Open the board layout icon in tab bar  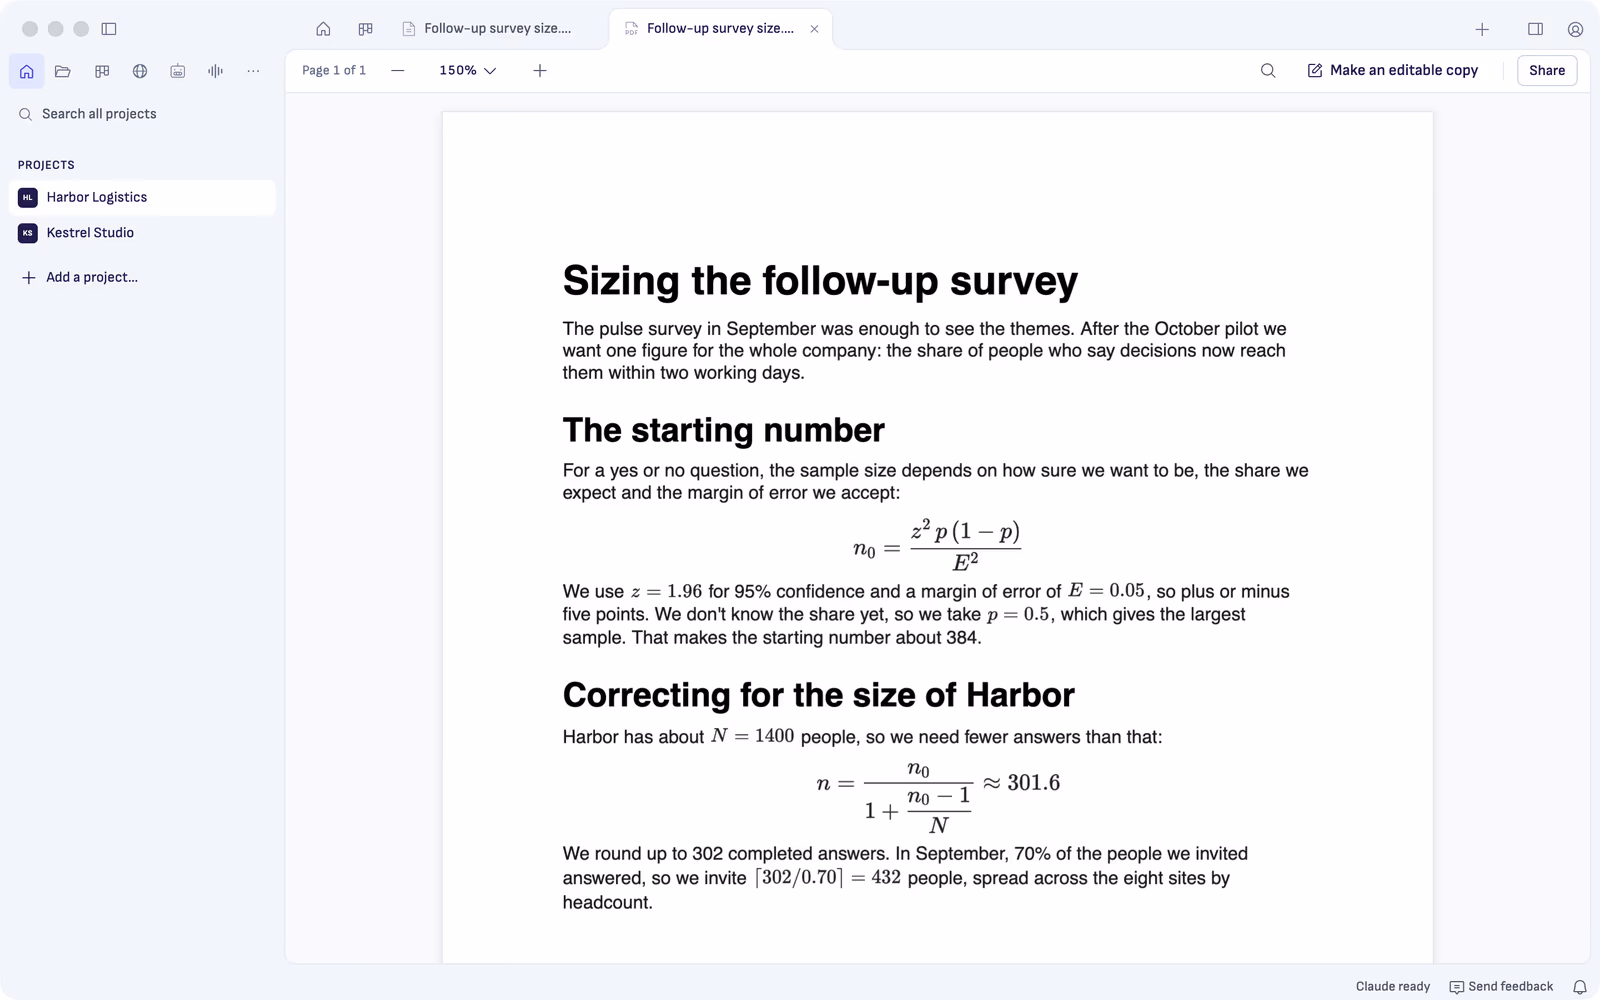pyautogui.click(x=365, y=29)
